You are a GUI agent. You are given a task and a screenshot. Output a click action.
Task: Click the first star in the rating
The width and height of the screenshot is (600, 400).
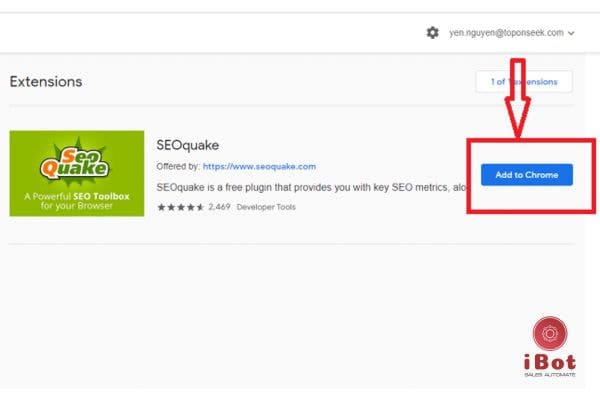point(161,207)
